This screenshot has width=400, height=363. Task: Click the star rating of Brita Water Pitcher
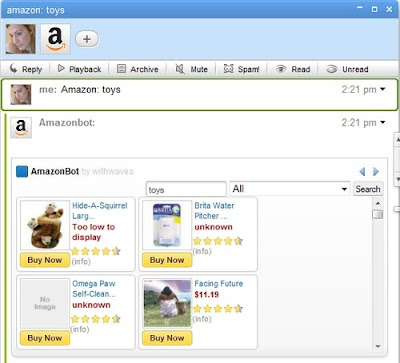coord(218,241)
